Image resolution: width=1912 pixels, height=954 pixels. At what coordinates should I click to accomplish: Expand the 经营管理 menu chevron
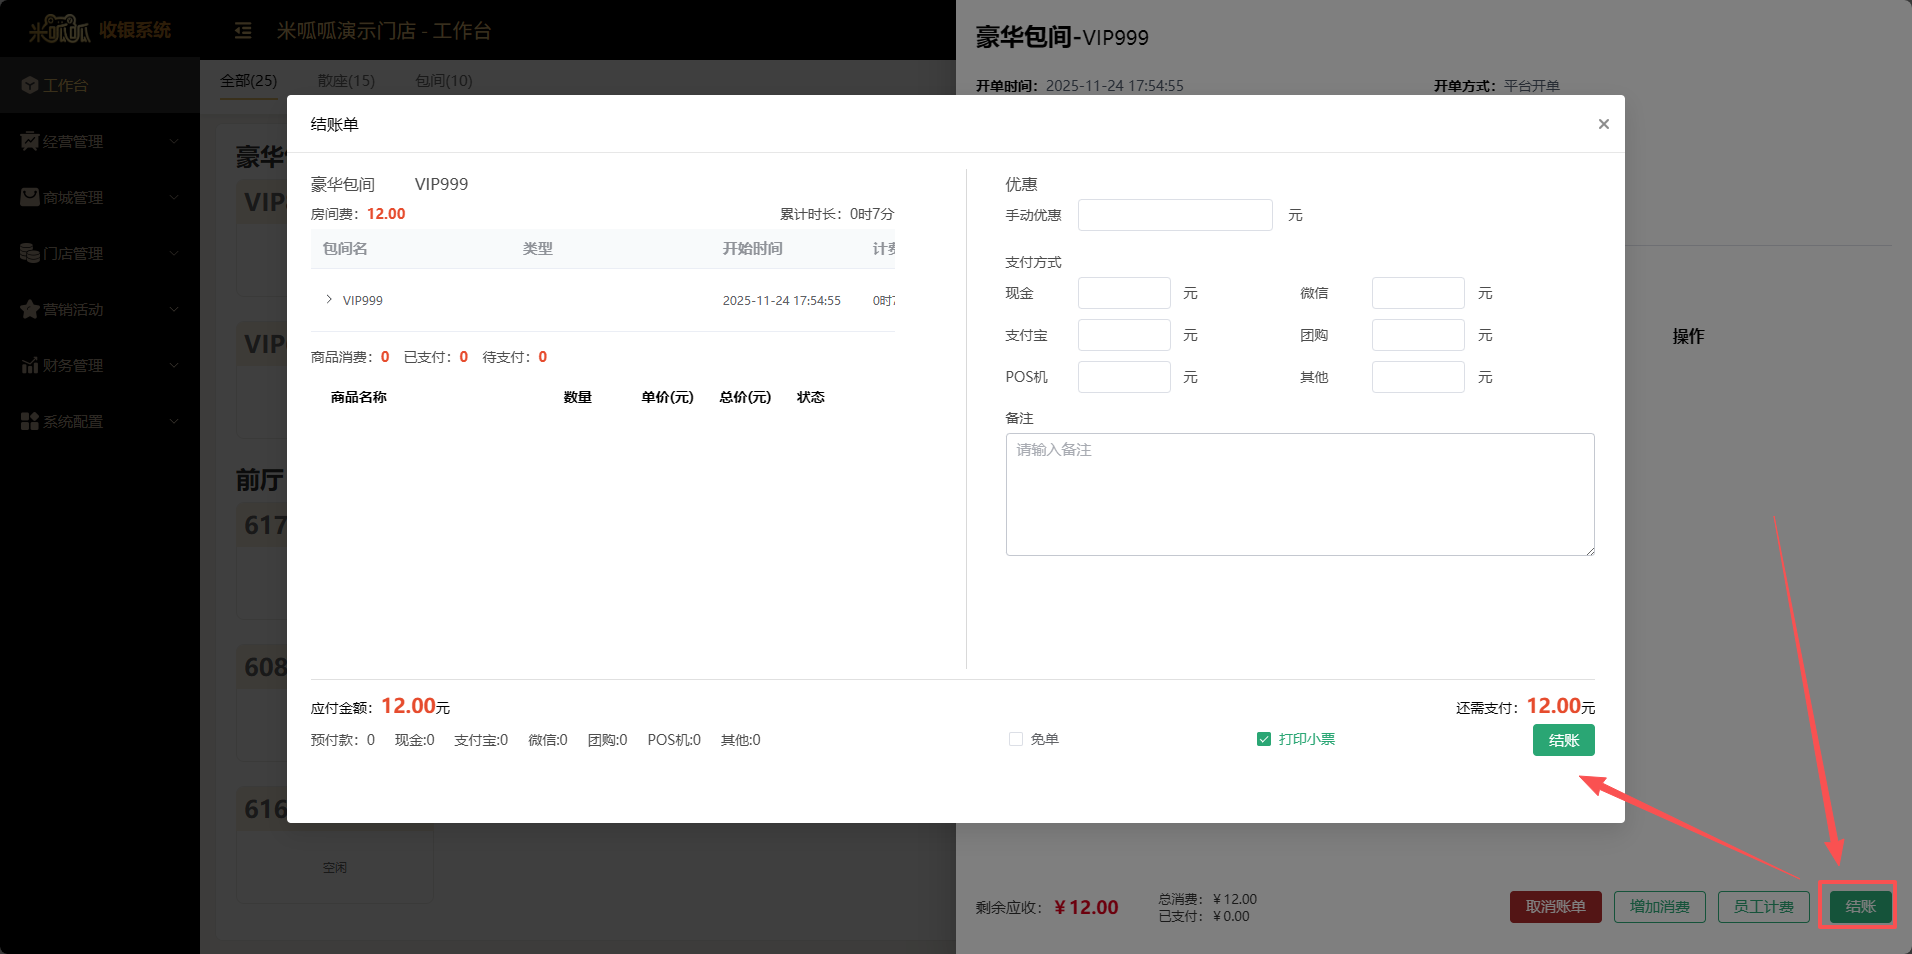pyautogui.click(x=174, y=142)
